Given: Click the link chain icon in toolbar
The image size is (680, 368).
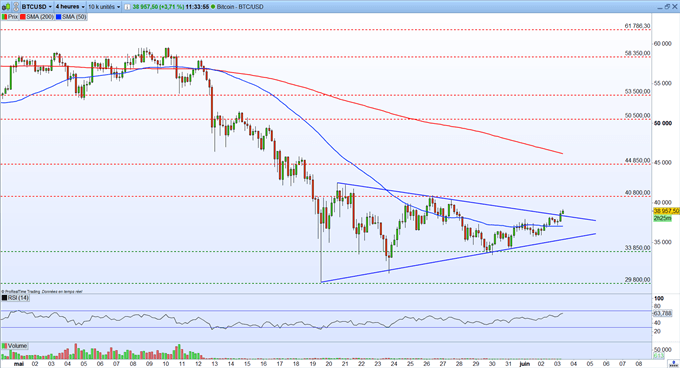Looking at the screenshot, I should pyautogui.click(x=15, y=7).
